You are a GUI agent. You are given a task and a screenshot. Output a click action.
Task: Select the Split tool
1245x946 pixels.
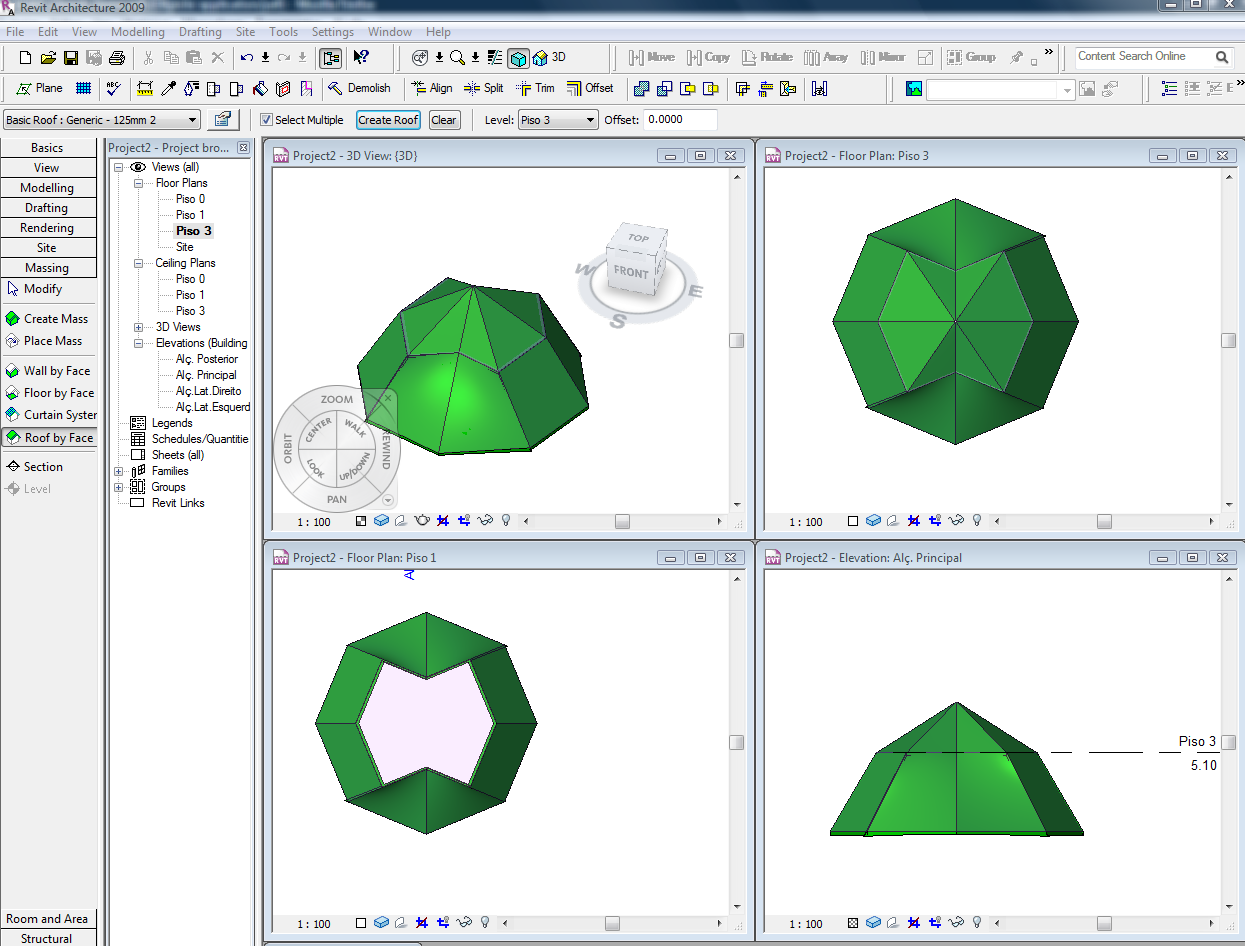click(x=483, y=88)
